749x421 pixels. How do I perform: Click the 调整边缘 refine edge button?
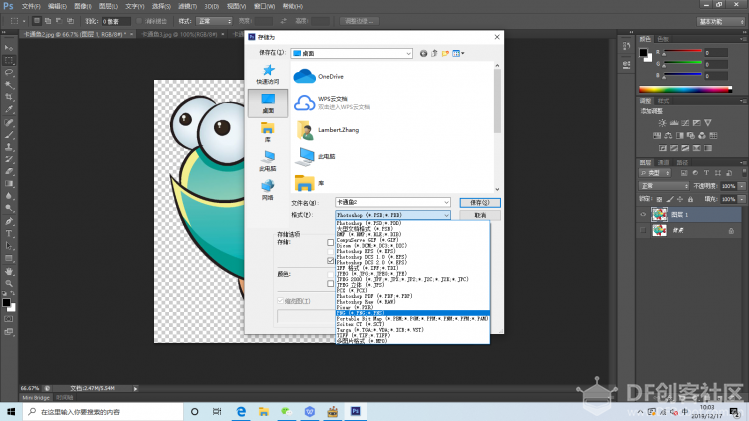359,21
